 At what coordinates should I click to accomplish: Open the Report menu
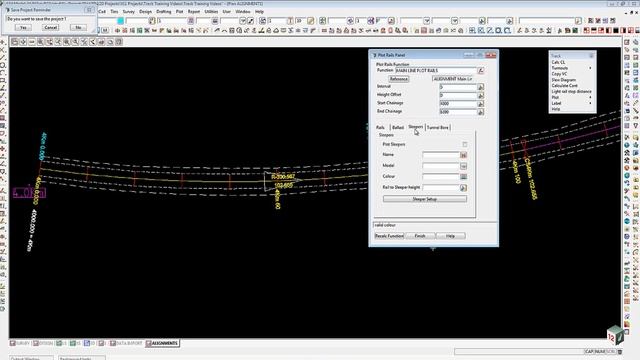click(x=194, y=11)
